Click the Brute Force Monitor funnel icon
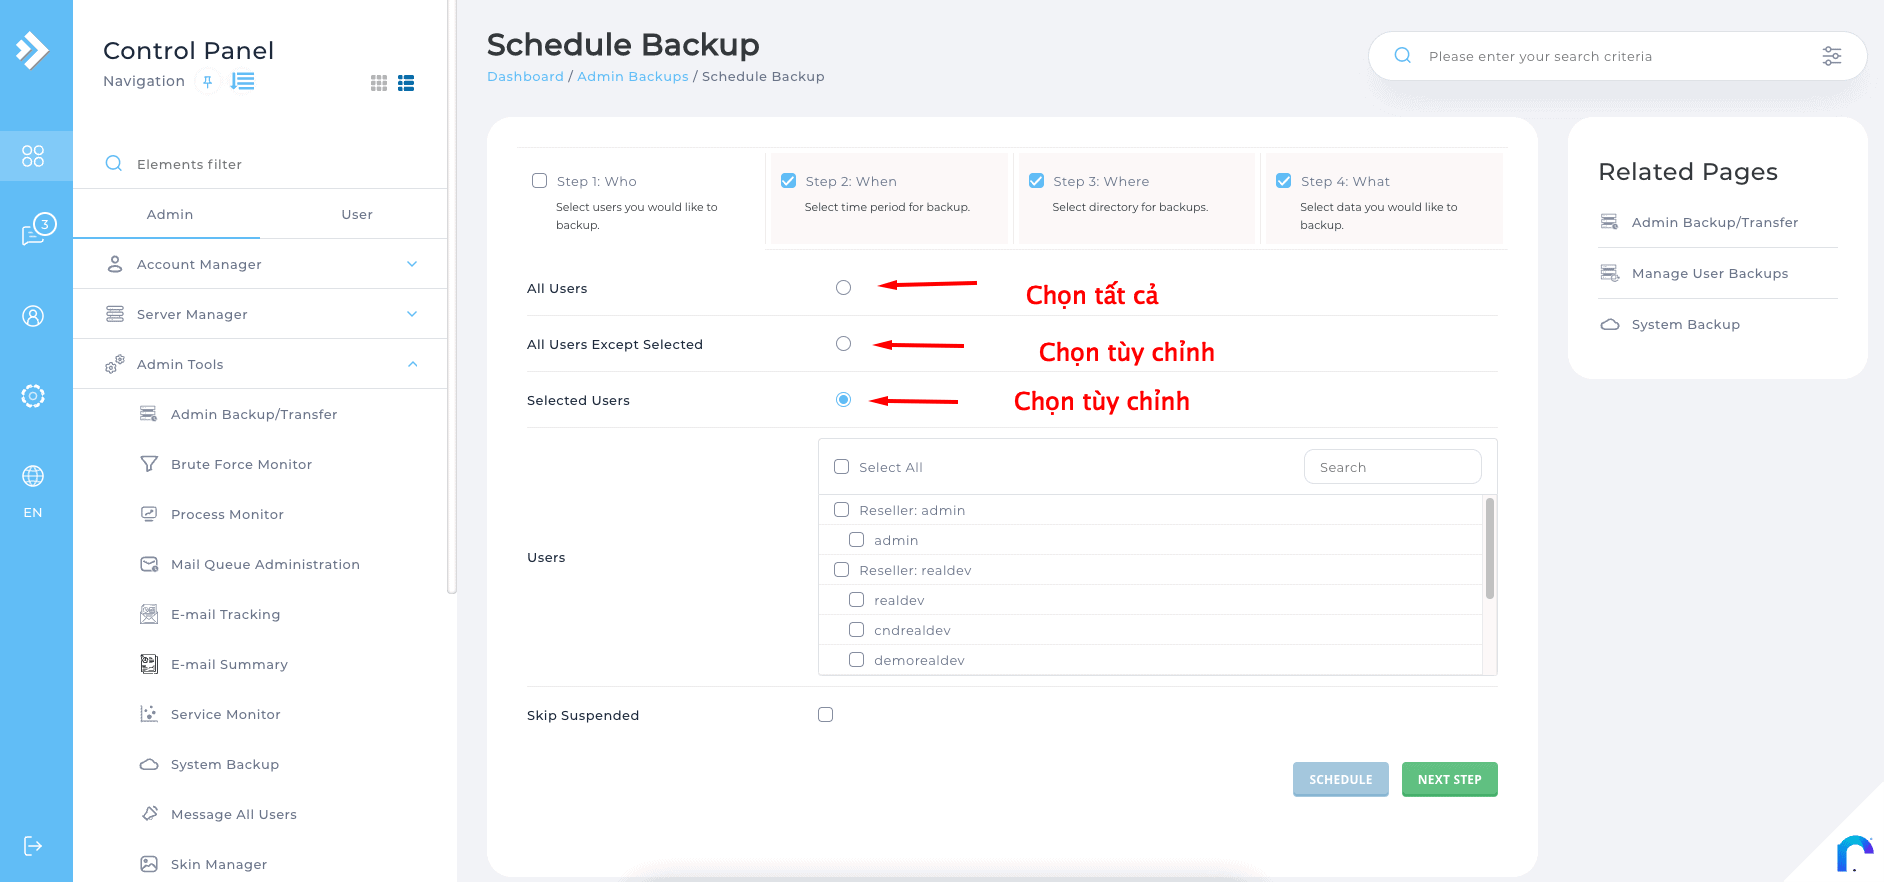Viewport: 1884px width, 882px height. pos(149,464)
